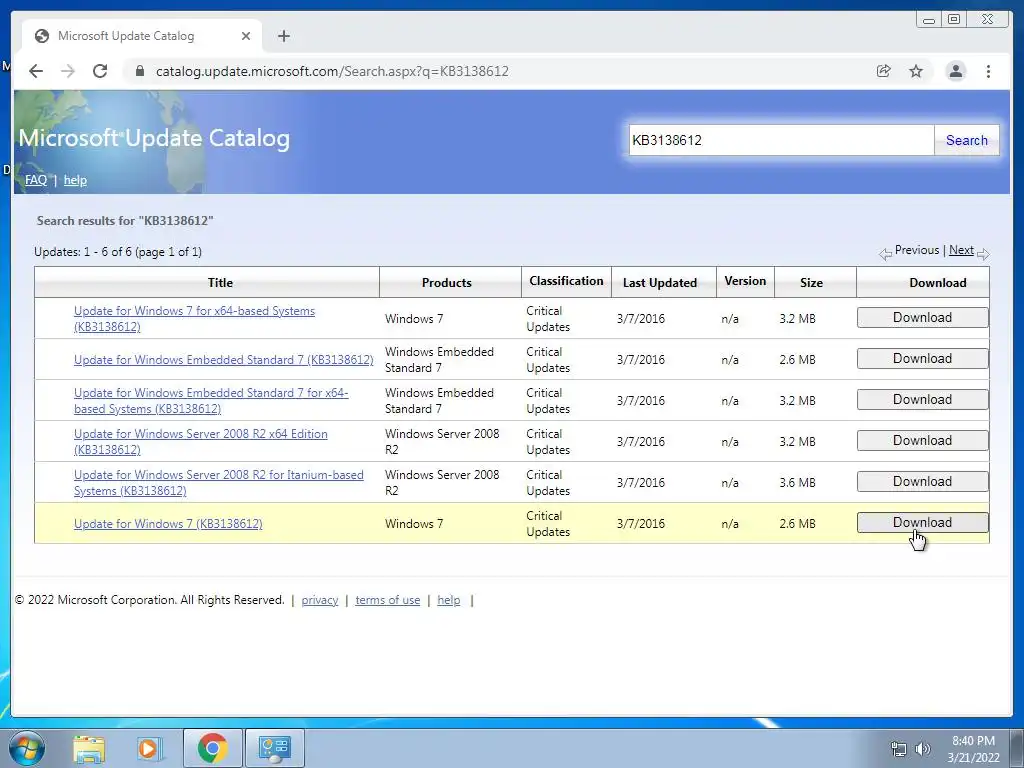Go to the Next results page
The height and width of the screenshot is (768, 1024).
961,250
